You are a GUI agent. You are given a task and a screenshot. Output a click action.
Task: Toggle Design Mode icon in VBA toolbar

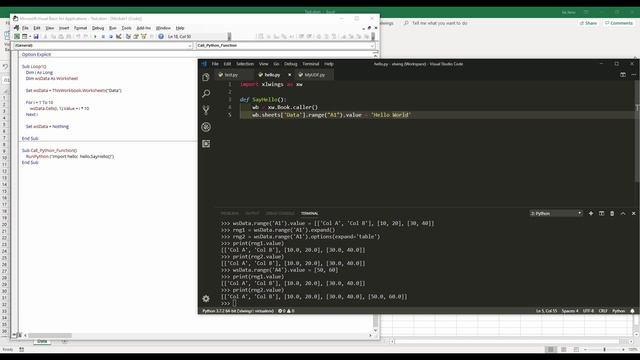tap(118, 37)
